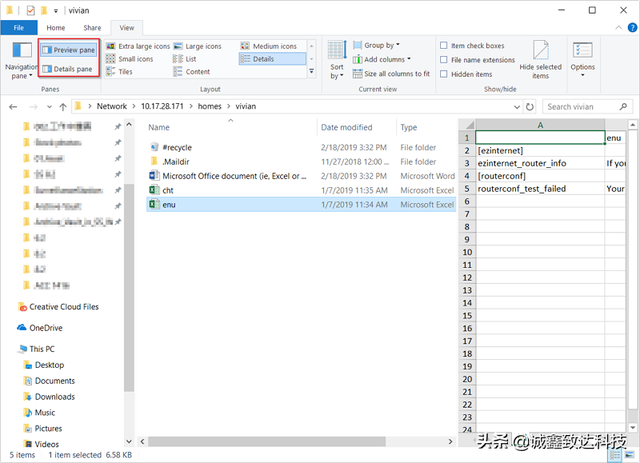Click Network in the address path
Viewport: 640px width, 463px height.
coord(112,106)
